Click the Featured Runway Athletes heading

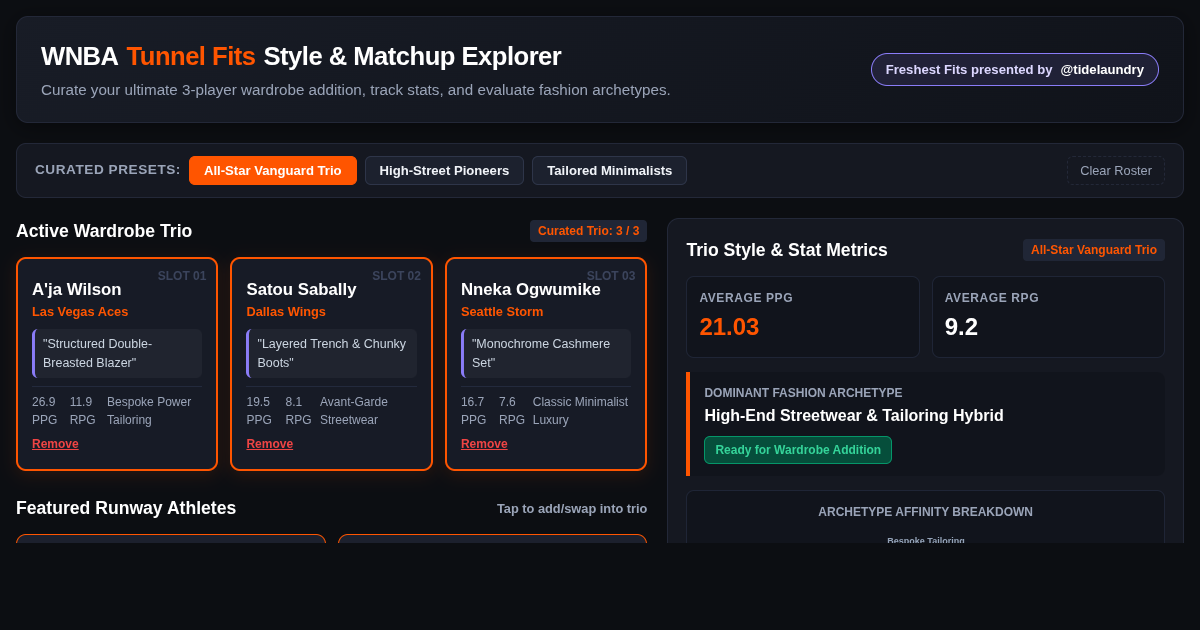126,508
